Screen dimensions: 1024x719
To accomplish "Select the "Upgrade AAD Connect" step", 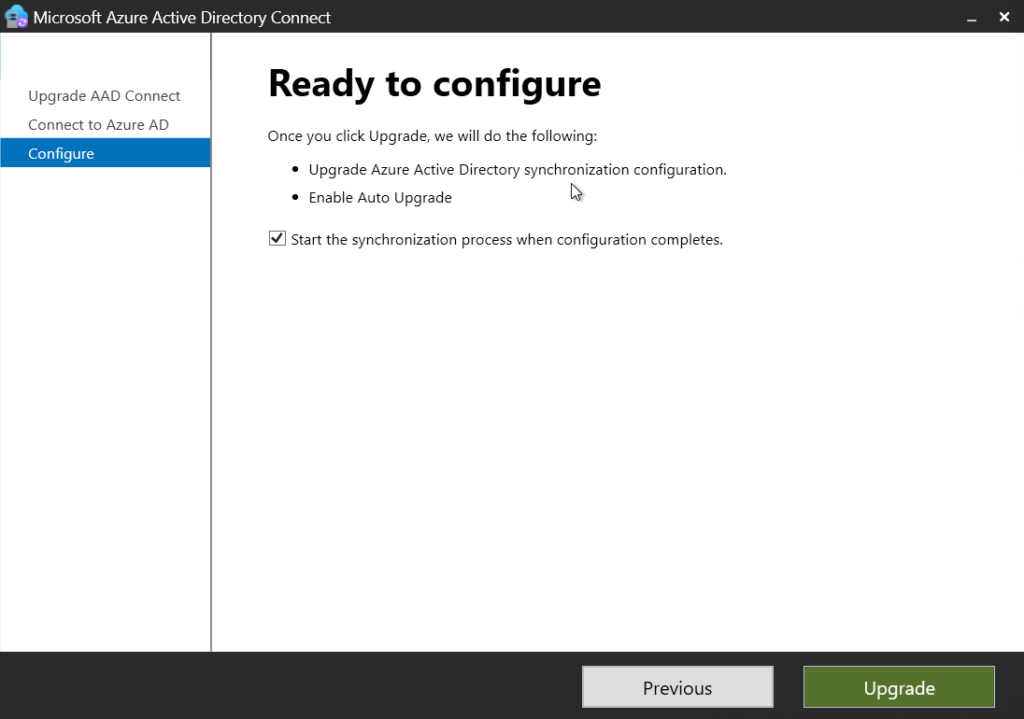I will click(103, 95).
